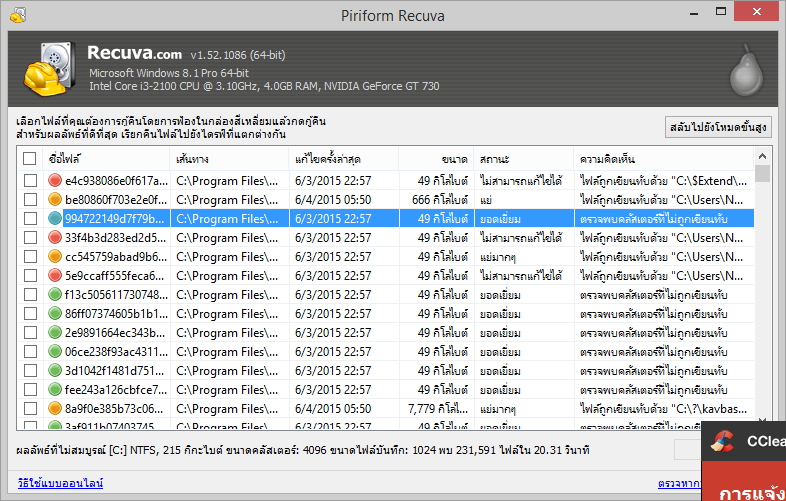Maximize the Piriform Recuva window

pyautogui.click(x=721, y=12)
